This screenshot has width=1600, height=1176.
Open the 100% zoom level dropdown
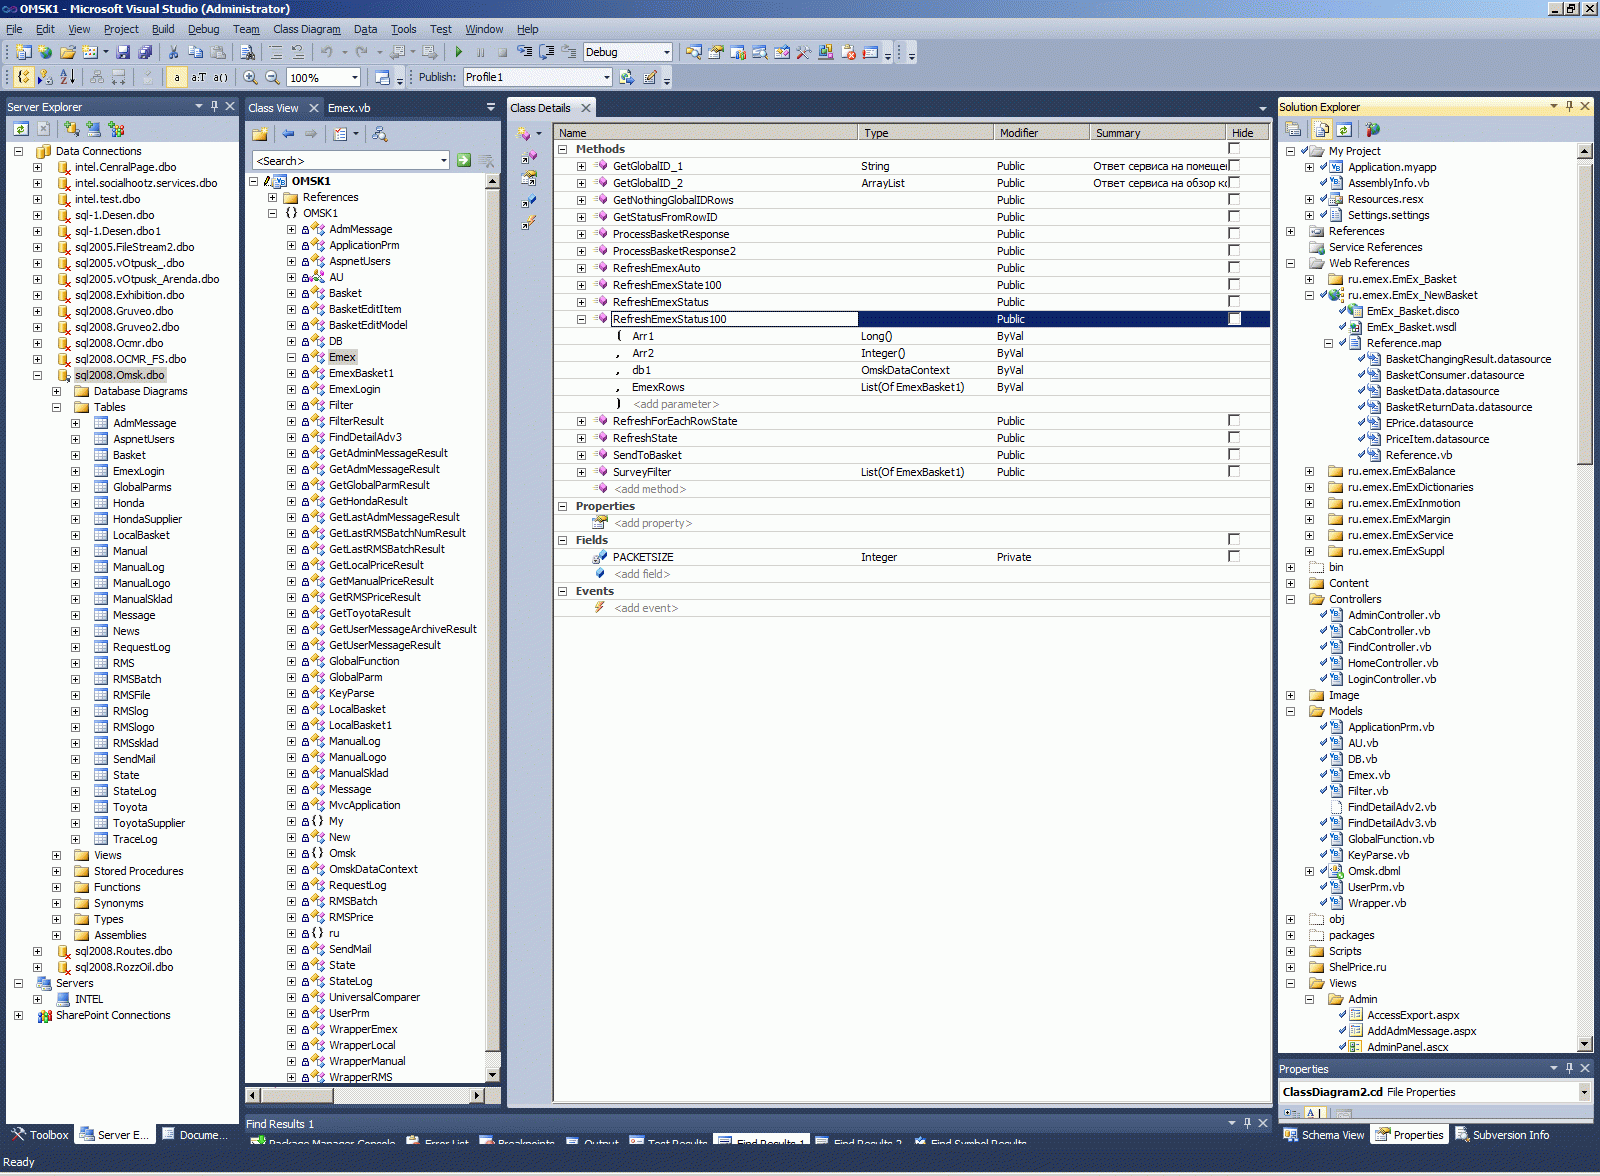tap(354, 77)
